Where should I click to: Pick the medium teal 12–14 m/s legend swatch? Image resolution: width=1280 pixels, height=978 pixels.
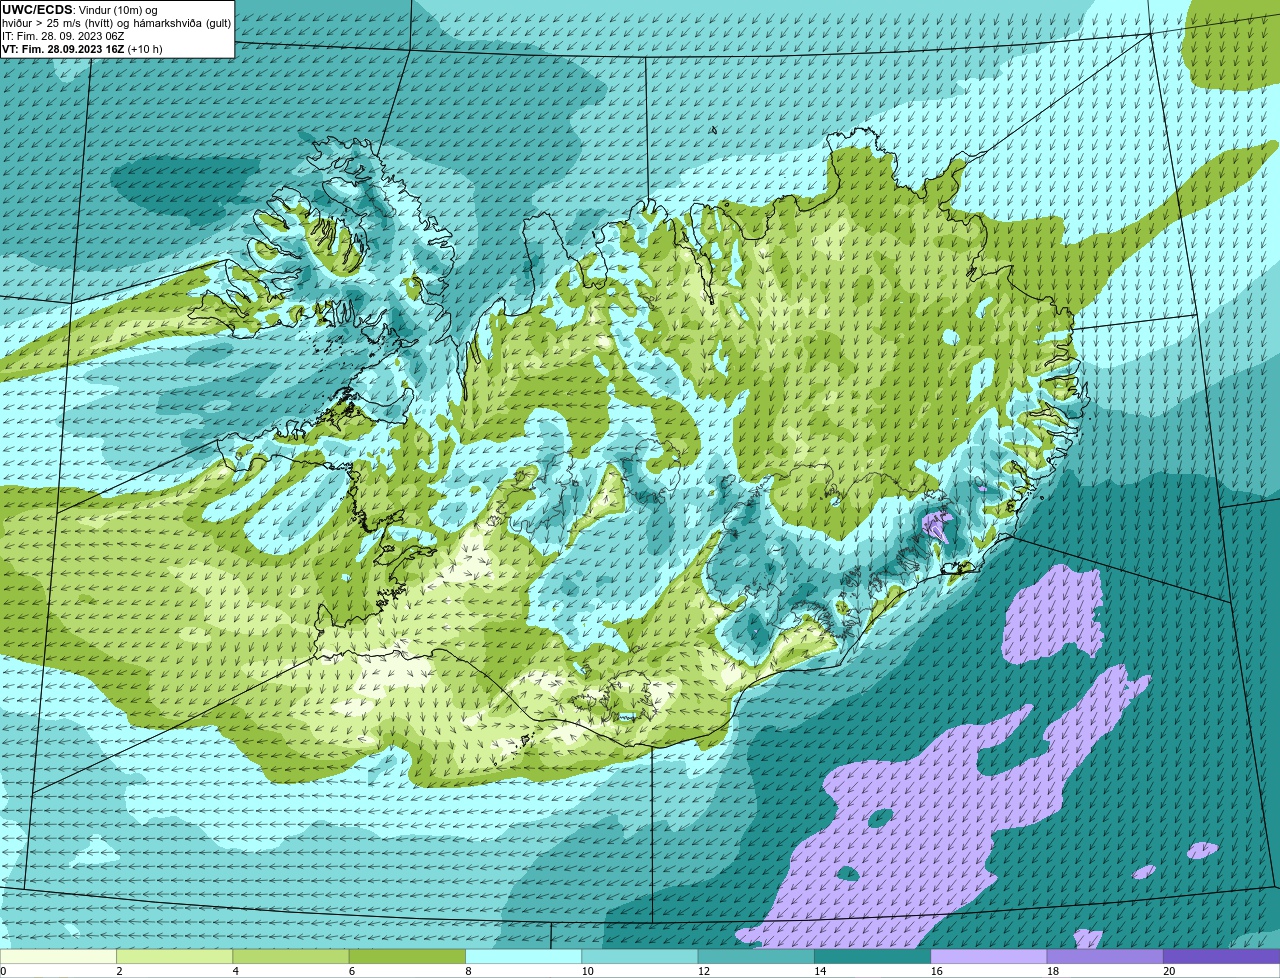(x=756, y=956)
